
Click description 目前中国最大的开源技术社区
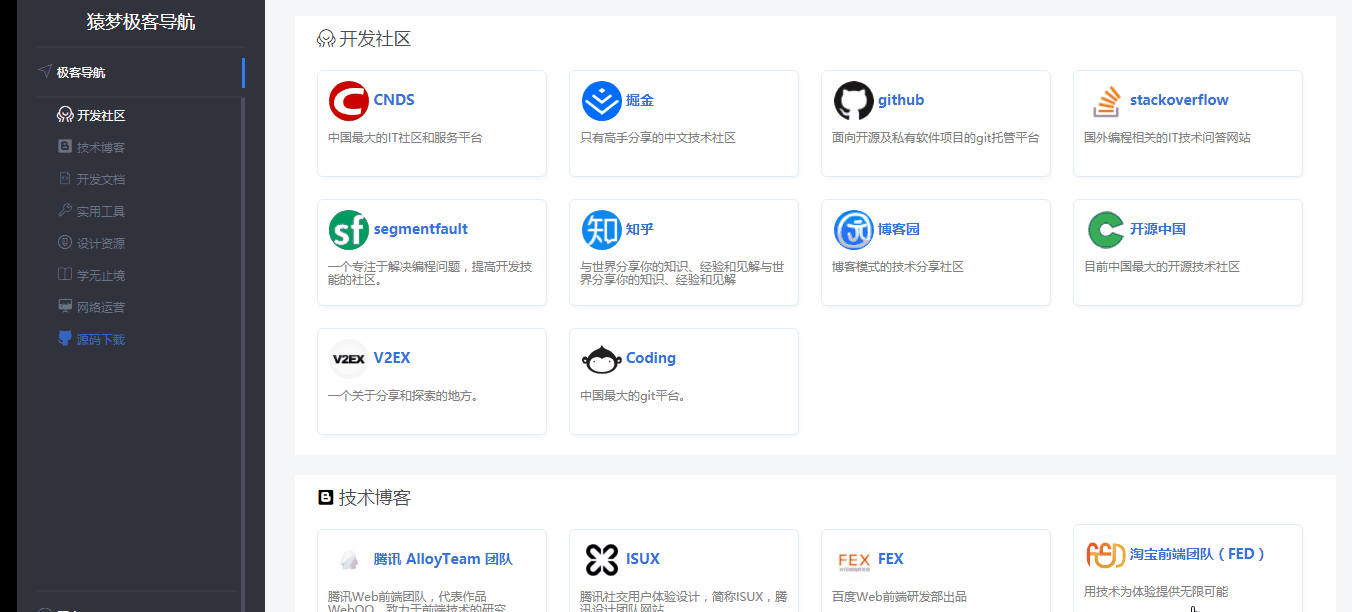(x=1162, y=267)
